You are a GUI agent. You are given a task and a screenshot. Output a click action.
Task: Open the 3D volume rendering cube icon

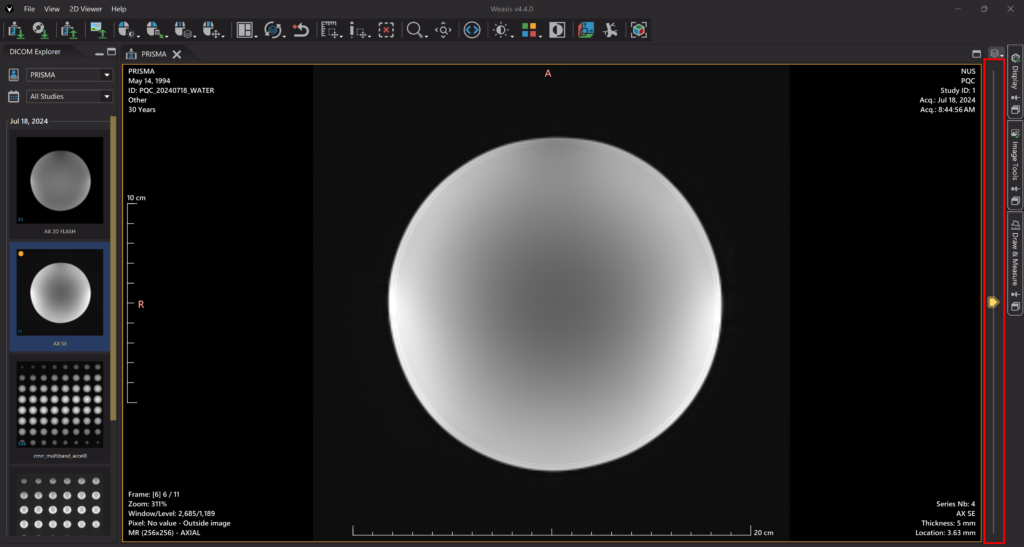pos(638,30)
